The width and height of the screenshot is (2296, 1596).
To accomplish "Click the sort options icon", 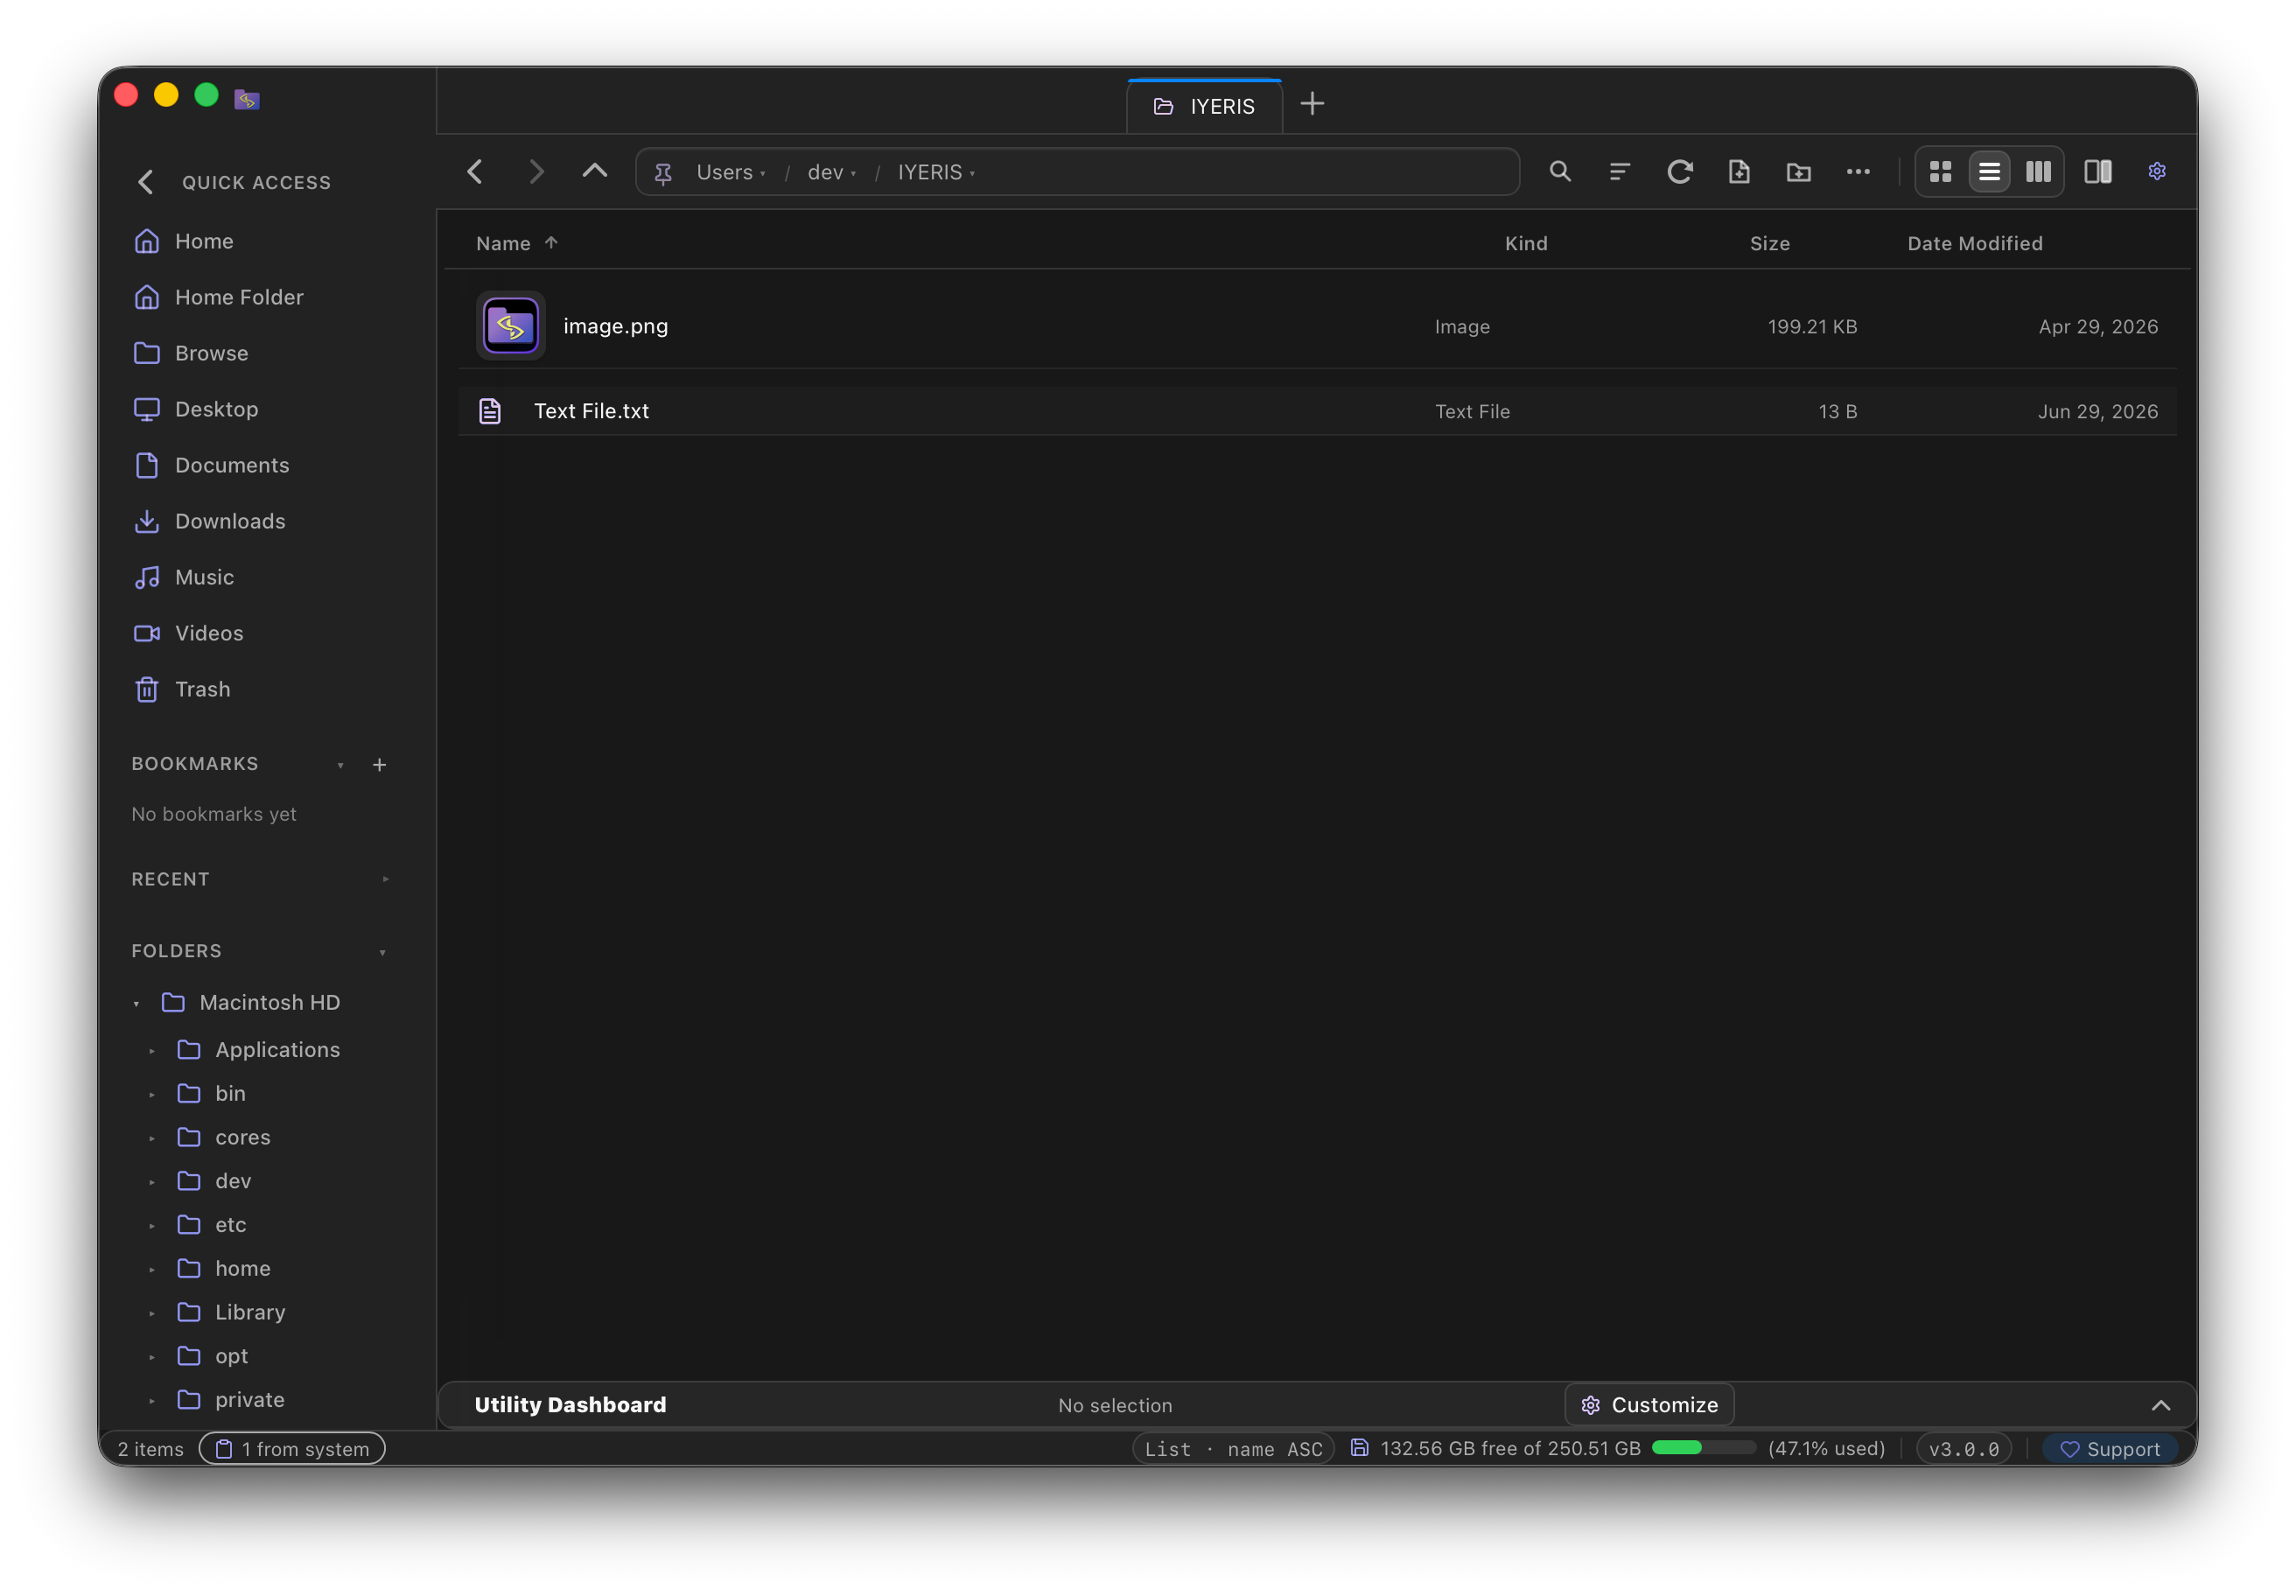I will 1619,172.
